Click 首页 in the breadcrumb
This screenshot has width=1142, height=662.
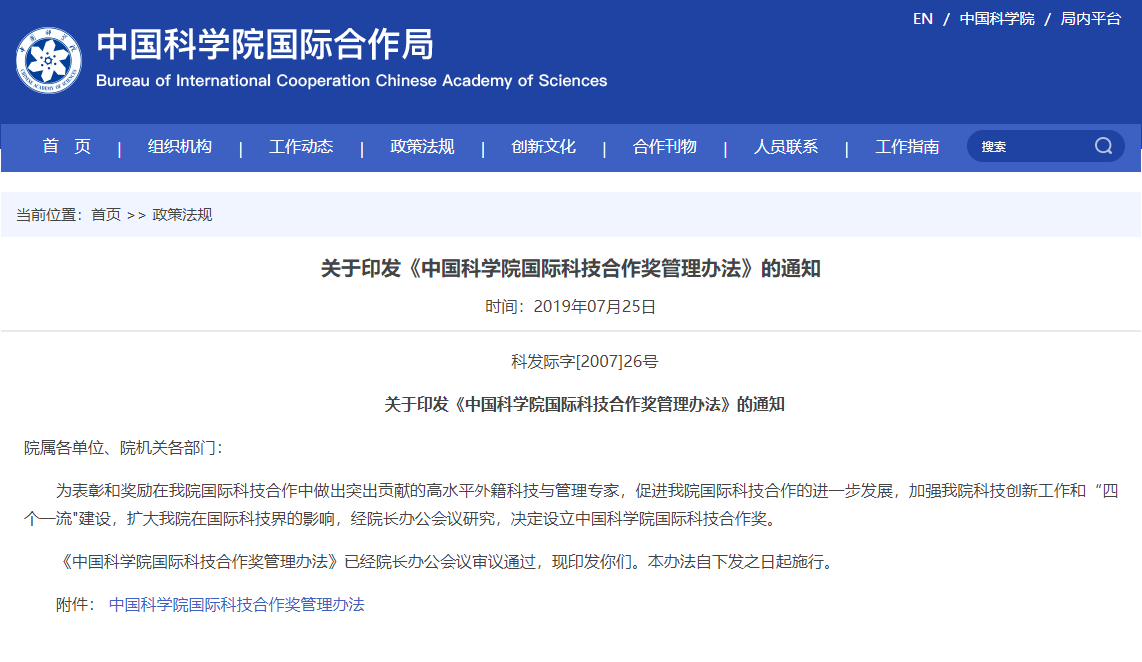[x=106, y=215]
